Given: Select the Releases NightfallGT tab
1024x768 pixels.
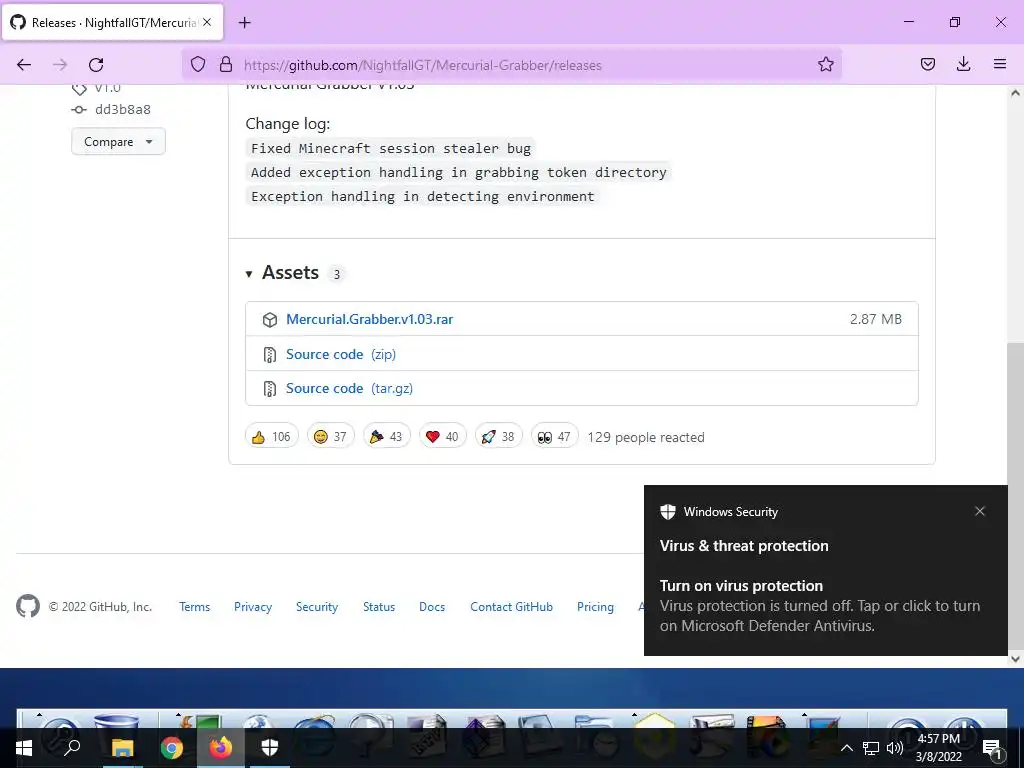Looking at the screenshot, I should tap(112, 22).
